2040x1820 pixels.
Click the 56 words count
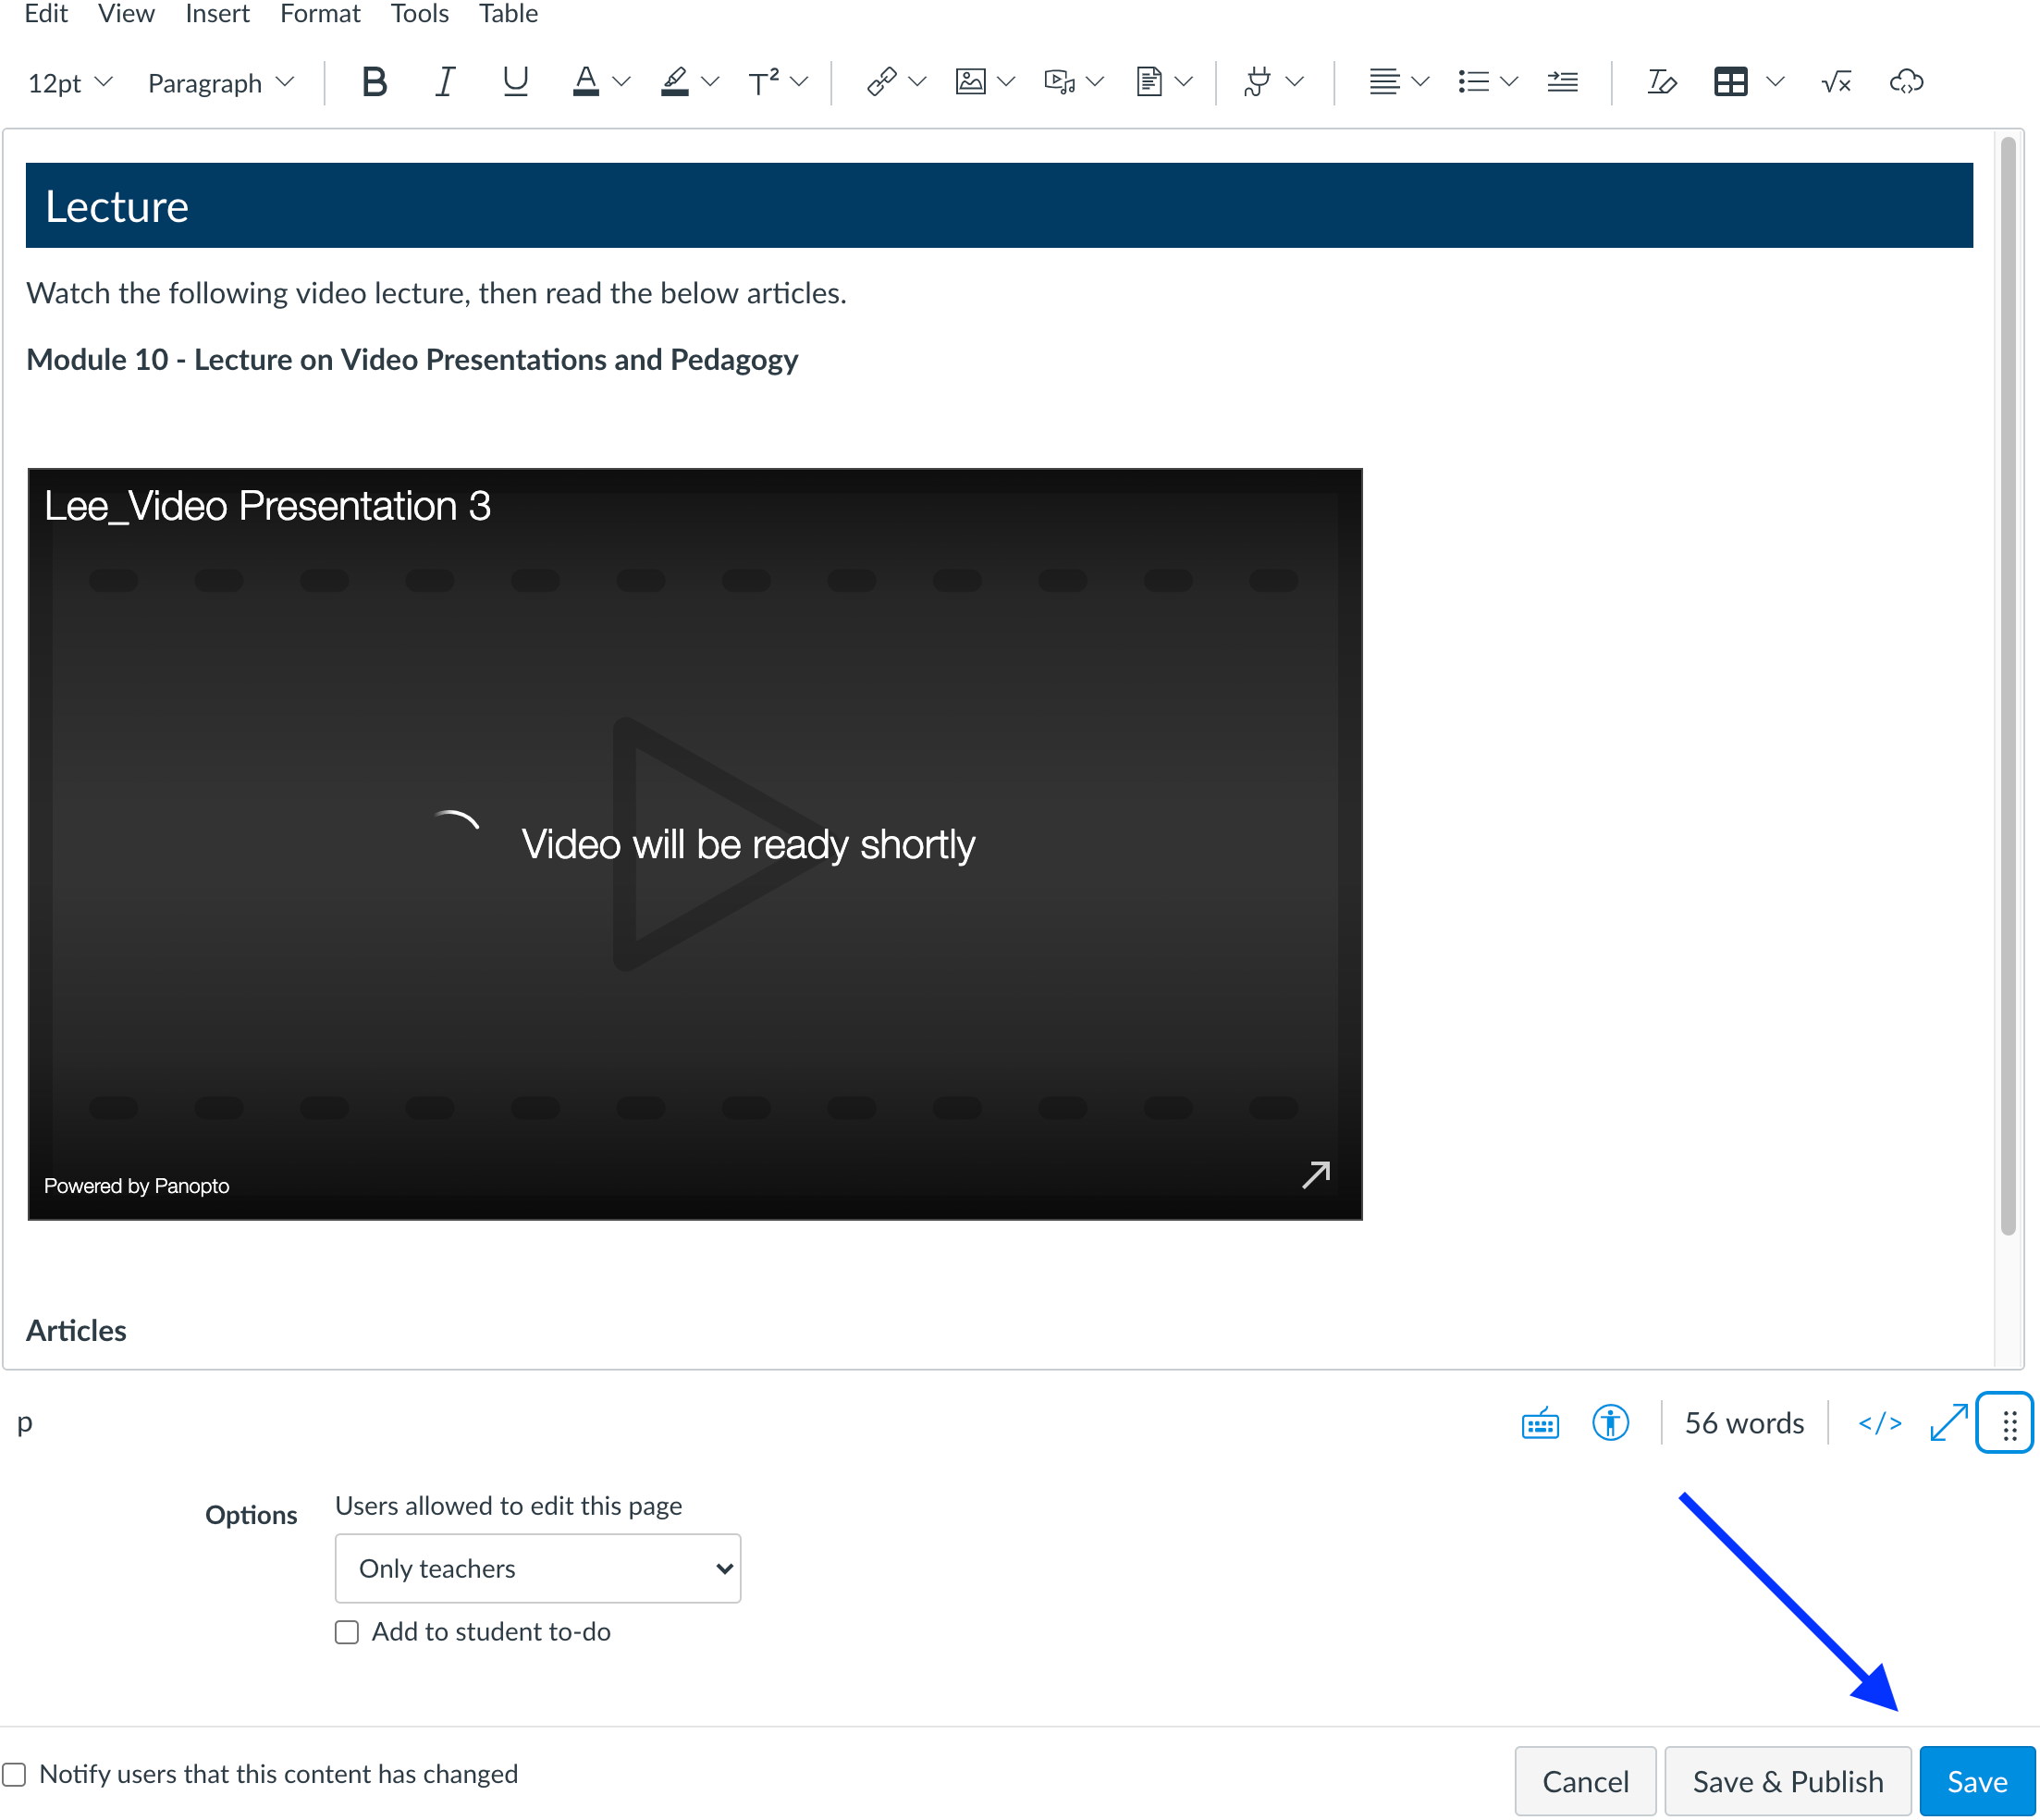1744,1423
